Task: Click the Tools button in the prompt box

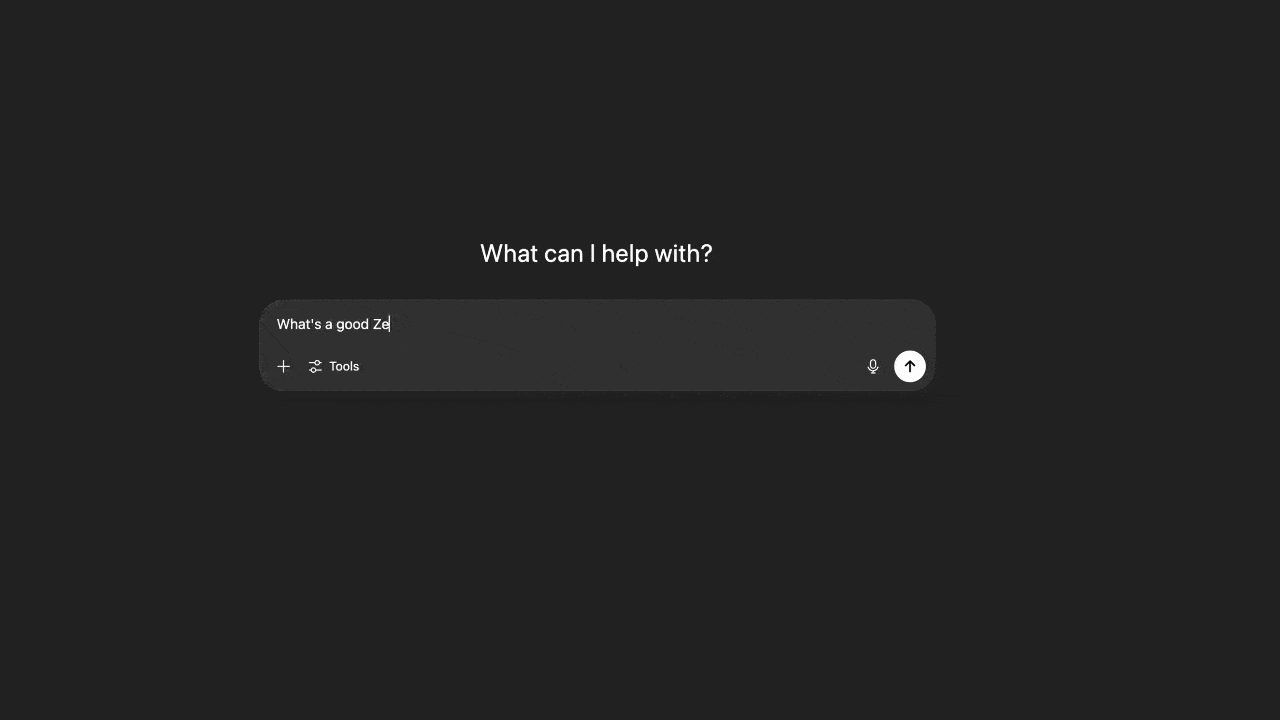Action: tap(334, 367)
